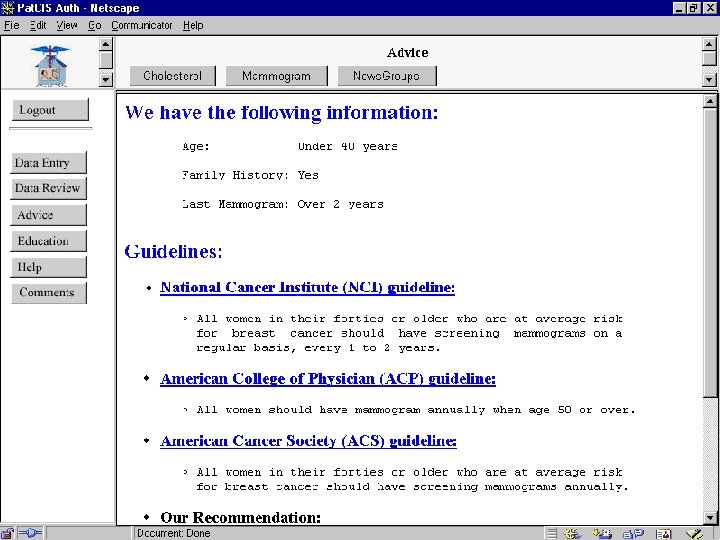Select the Advice sidebar button
Image resolution: width=720 pixels, height=540 pixels.
point(48,215)
